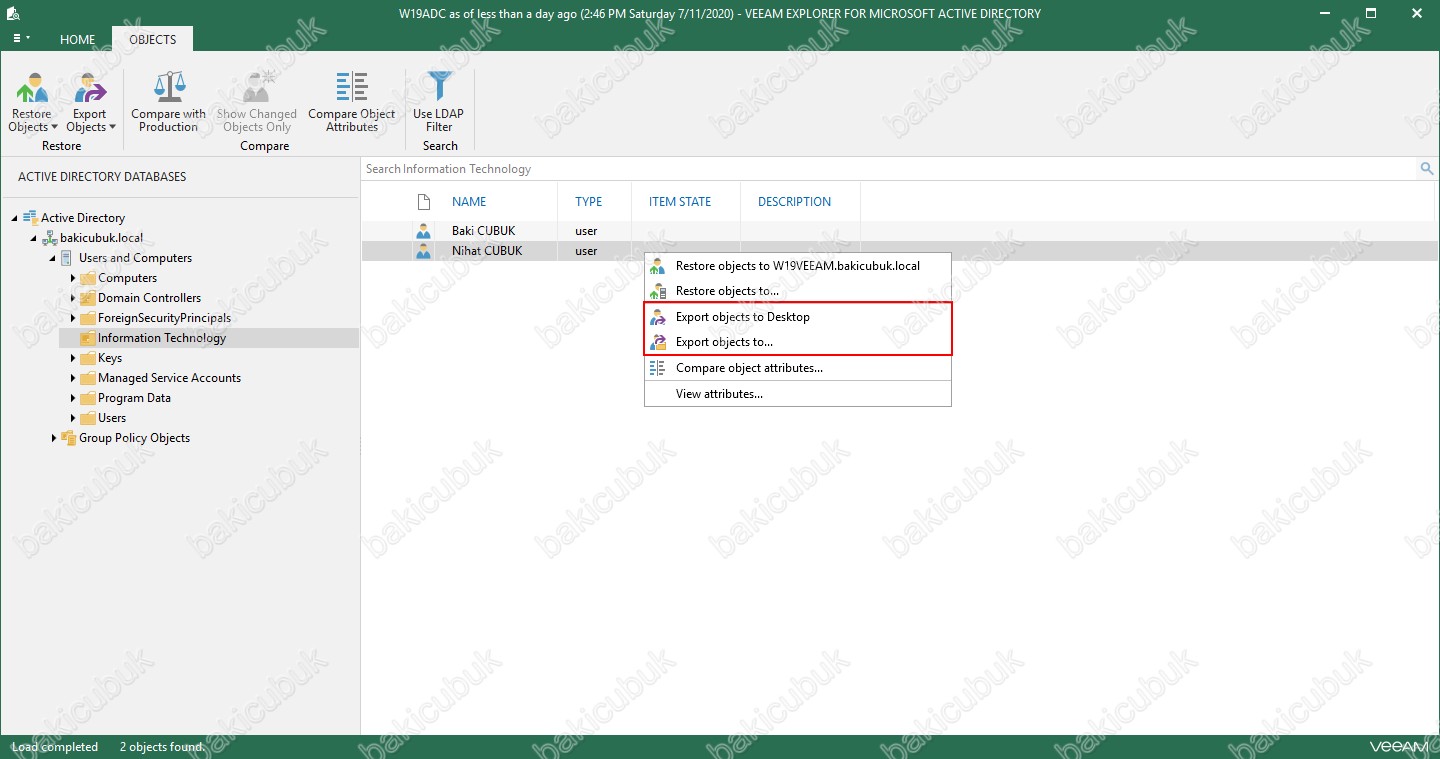Expand the Domain Controllers node
The image size is (1440, 759).
[x=73, y=298]
